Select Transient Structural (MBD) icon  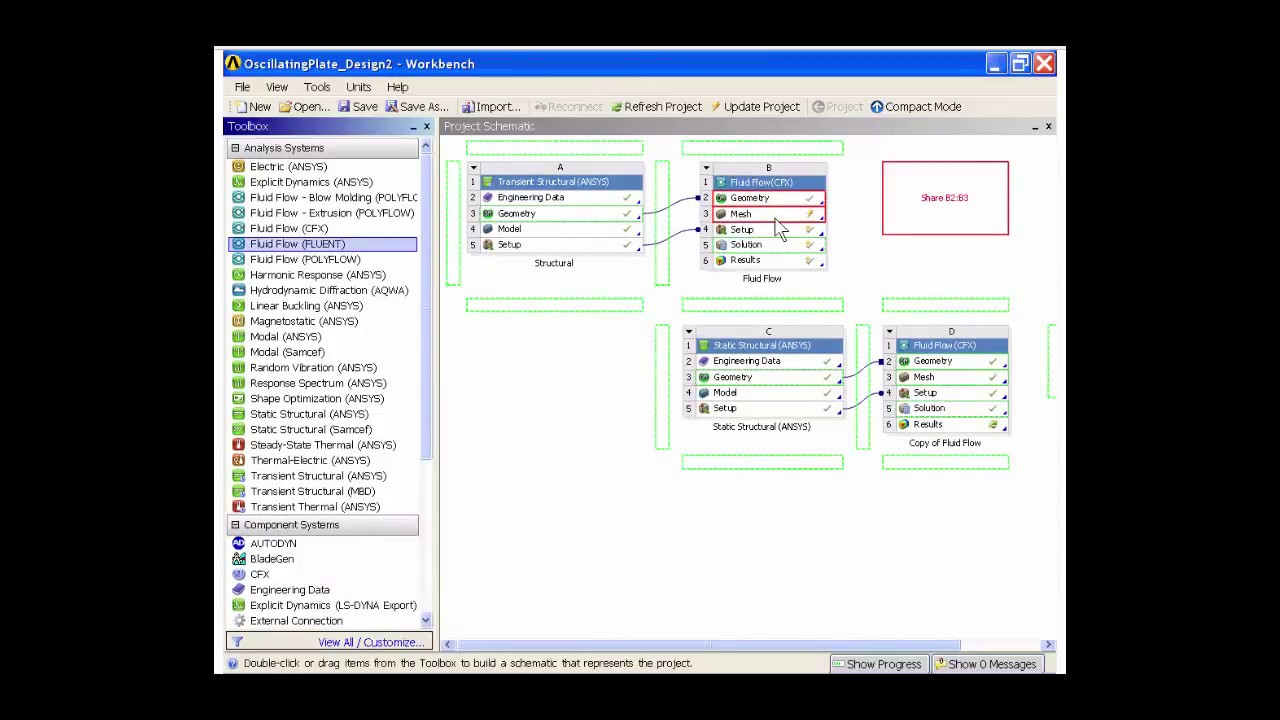pyautogui.click(x=238, y=492)
